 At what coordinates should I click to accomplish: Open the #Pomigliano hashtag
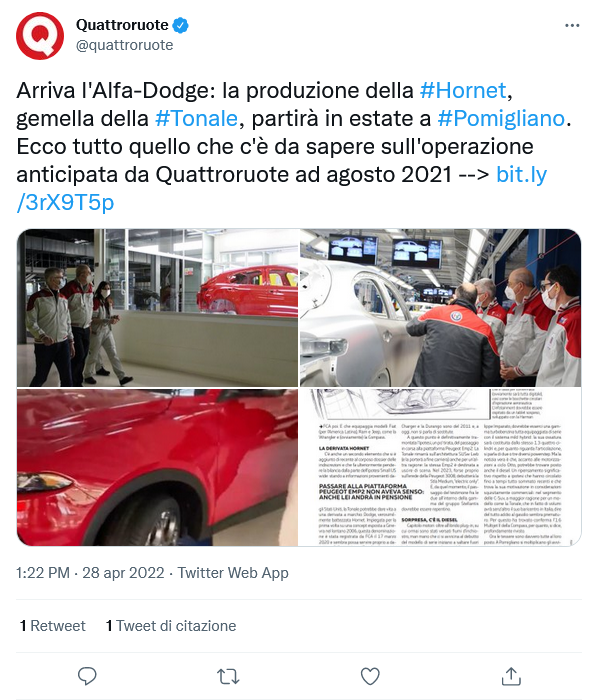pyautogui.click(x=501, y=119)
